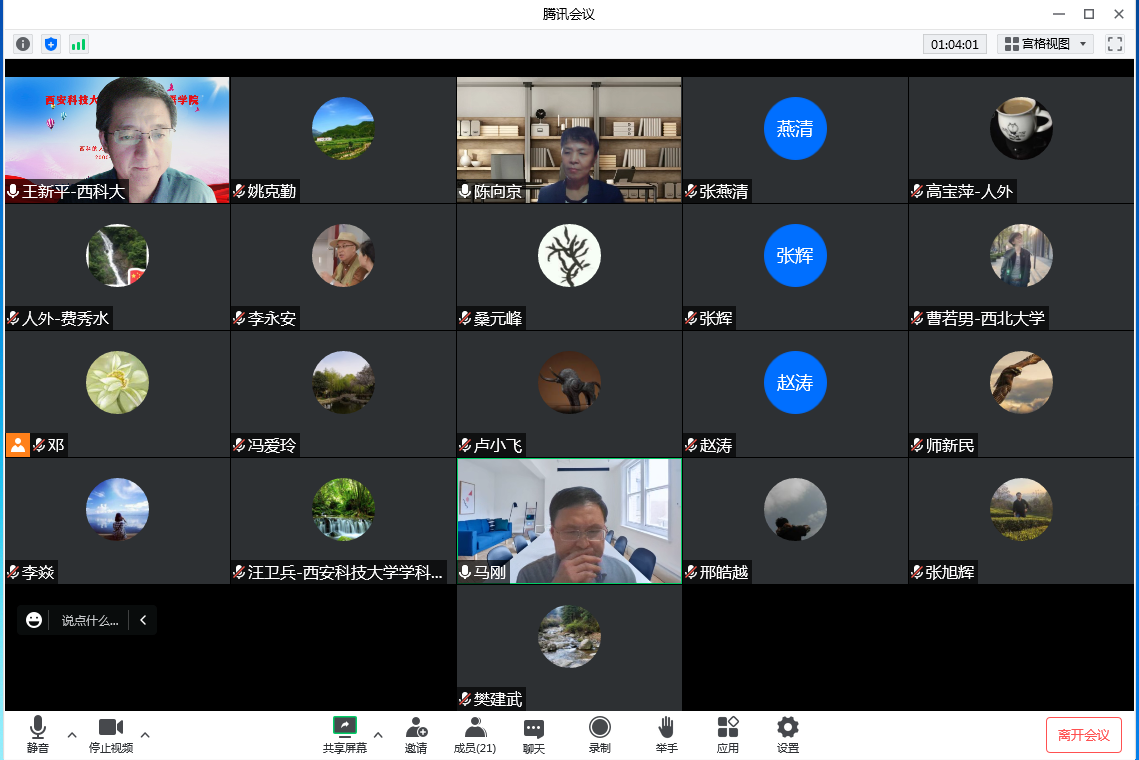Check the green network signal icon

pyautogui.click(x=78, y=44)
